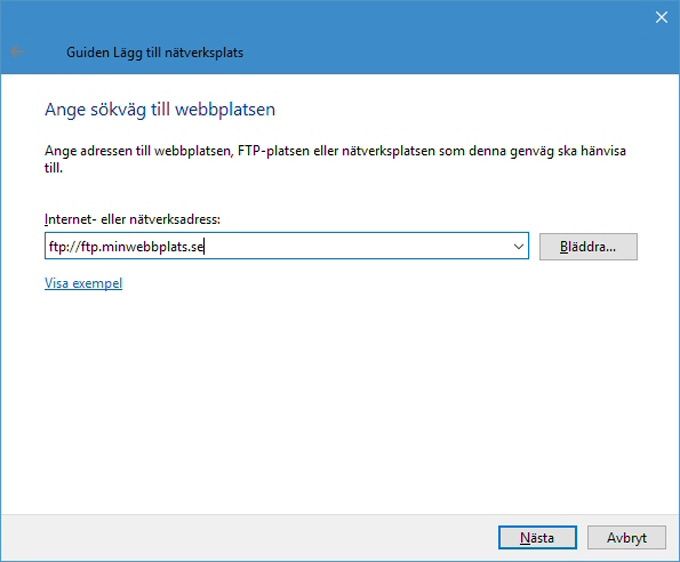The height and width of the screenshot is (562, 680).
Task: Close the network location wizard
Action: [x=661, y=17]
